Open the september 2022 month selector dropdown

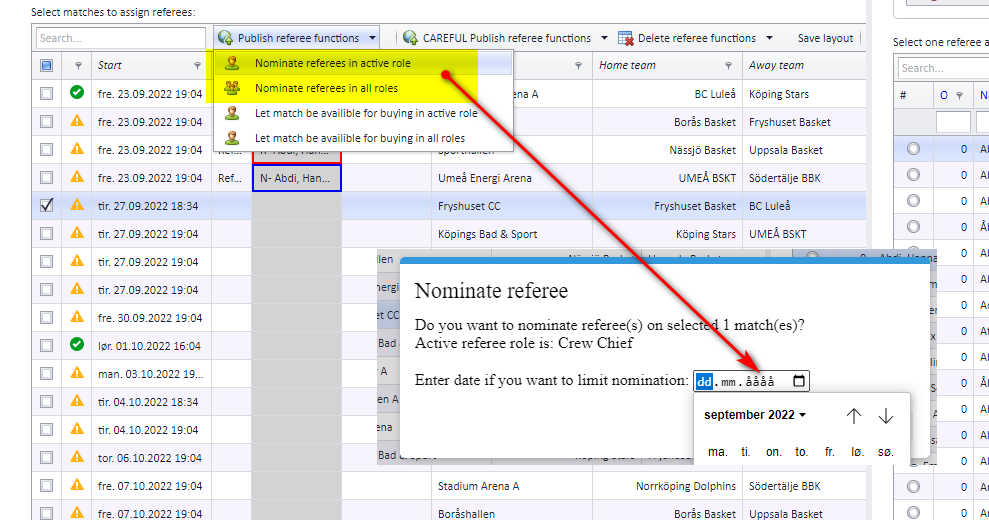tap(755, 415)
